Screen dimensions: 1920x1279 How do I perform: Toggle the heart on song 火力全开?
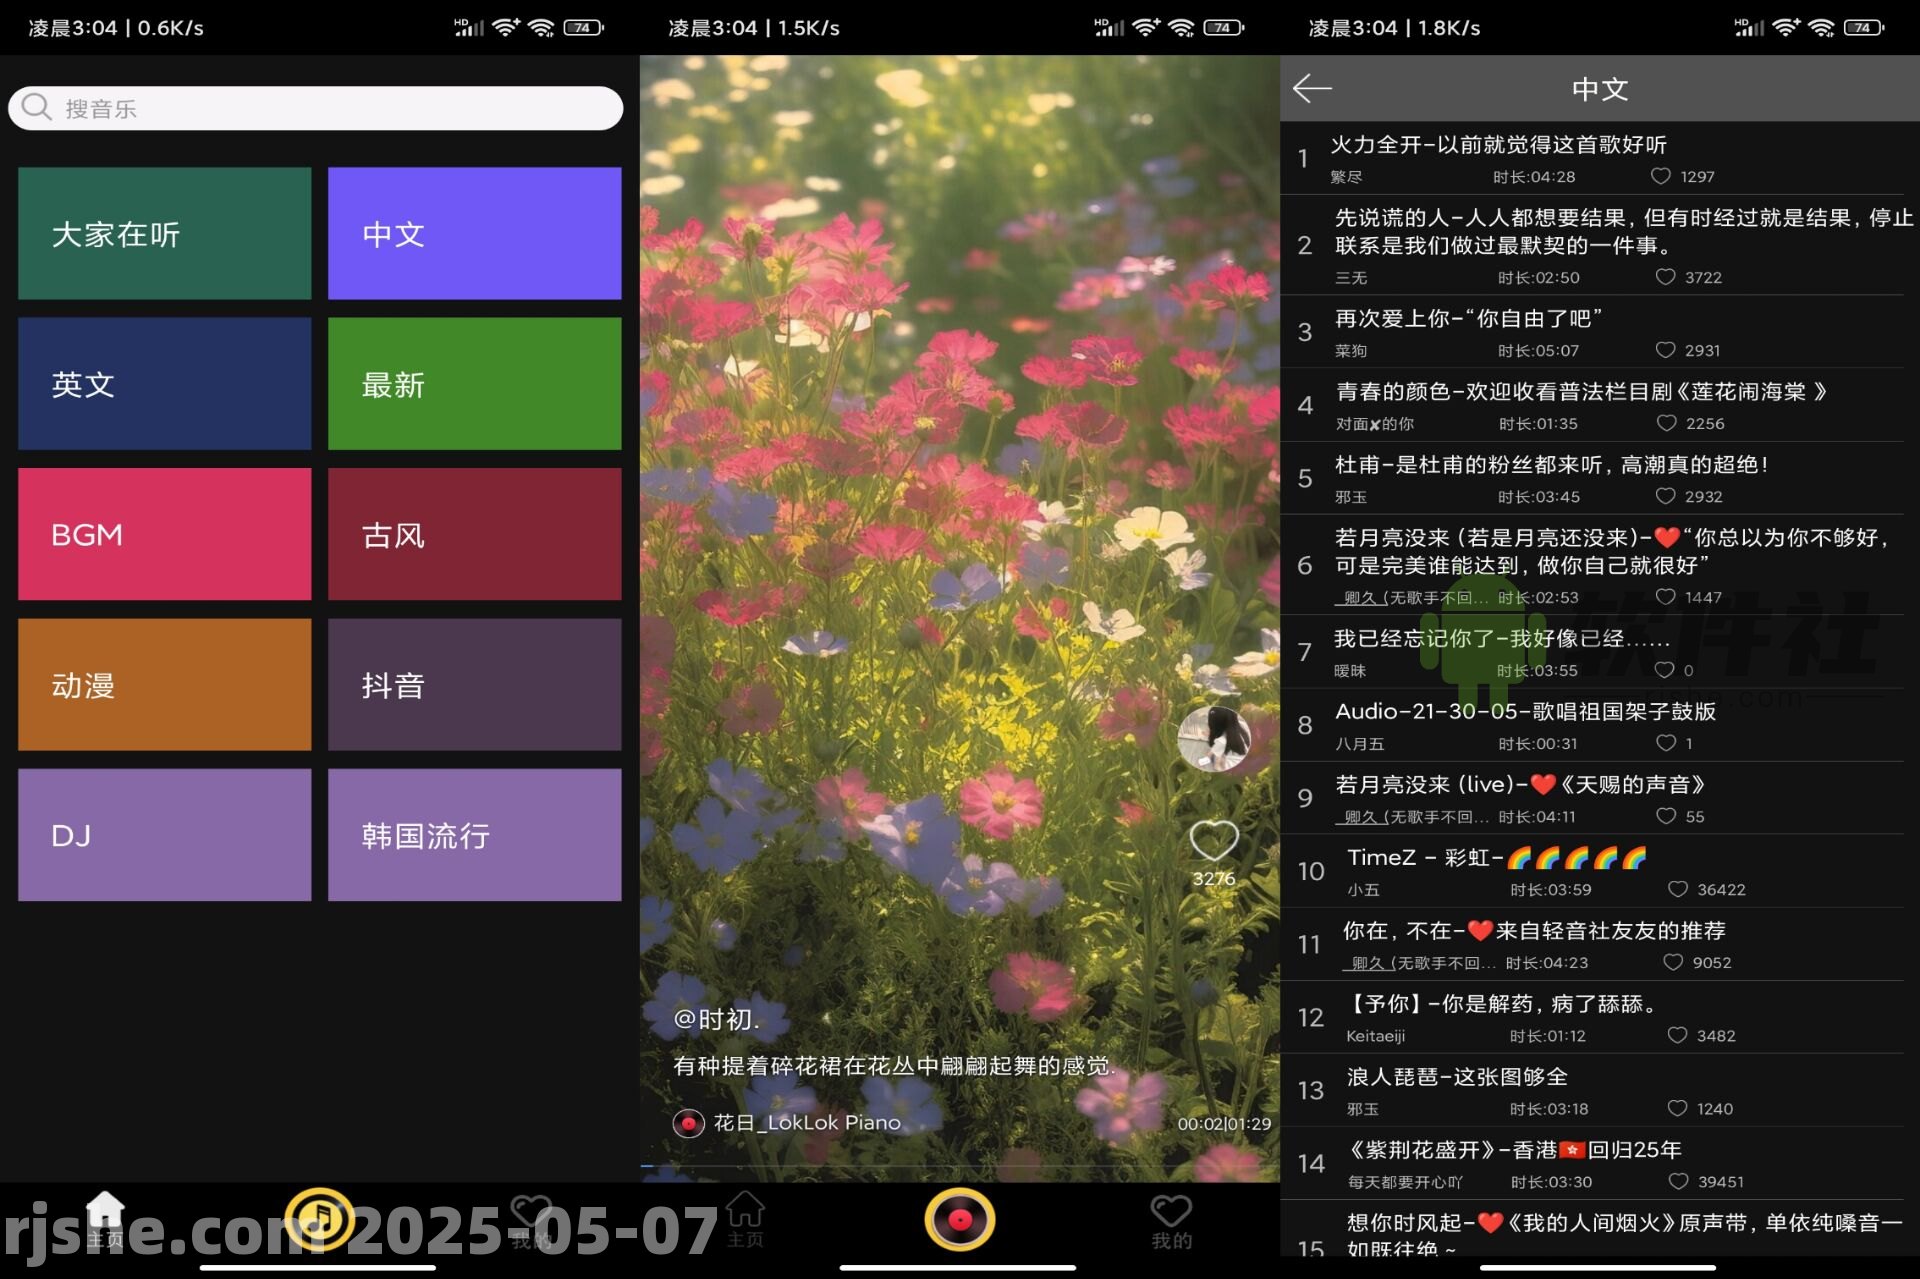1661,176
